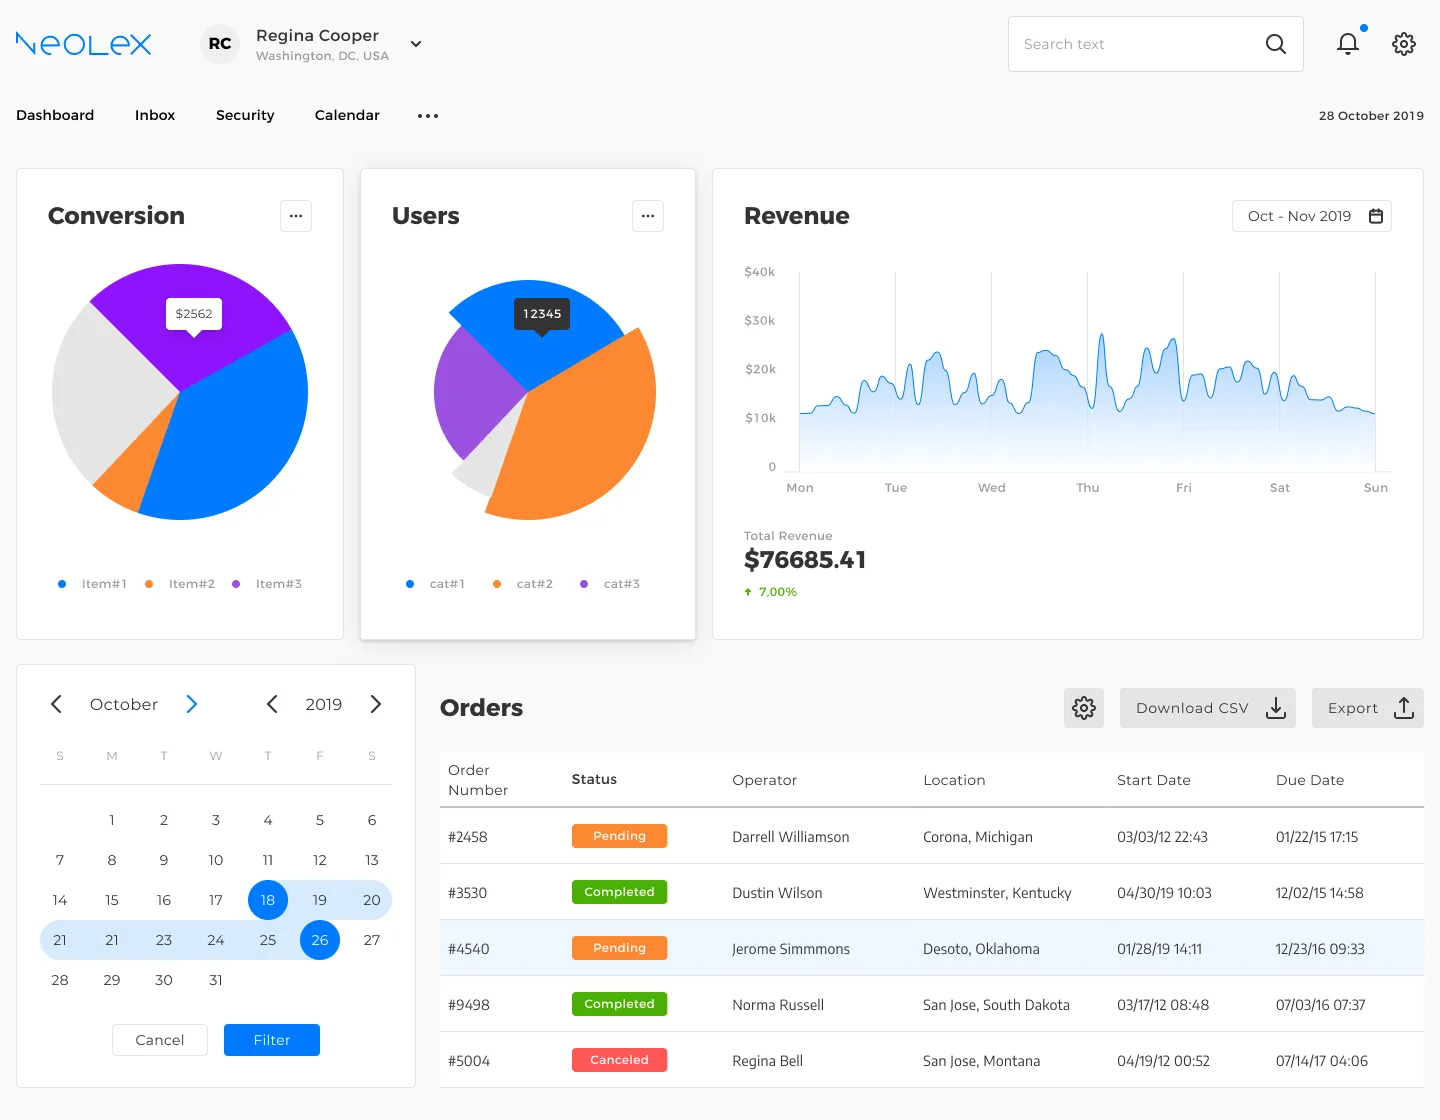This screenshot has width=1440, height=1120.
Task: Open the Security section
Action: [245, 115]
